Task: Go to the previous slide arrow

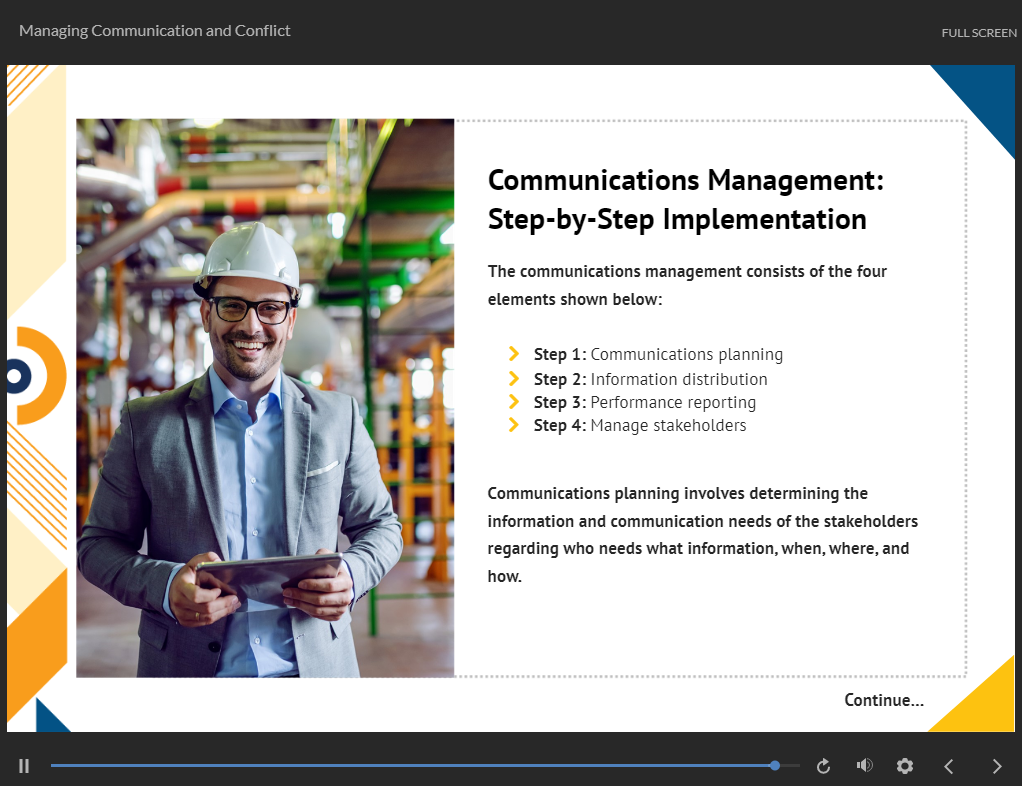Action: pos(949,766)
